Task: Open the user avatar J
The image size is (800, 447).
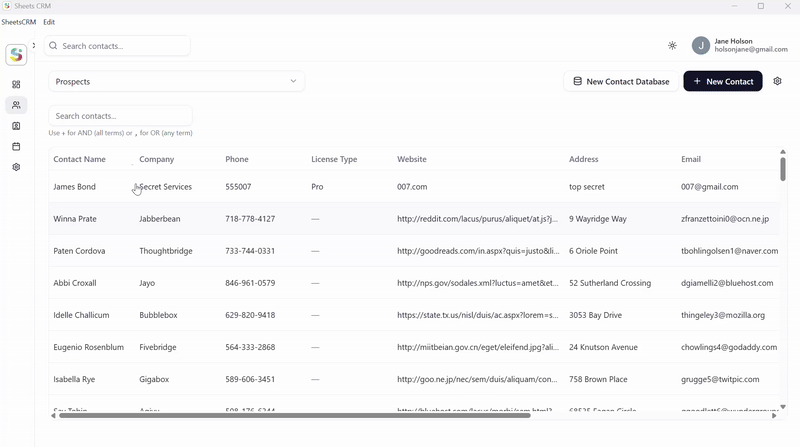Action: tap(701, 45)
